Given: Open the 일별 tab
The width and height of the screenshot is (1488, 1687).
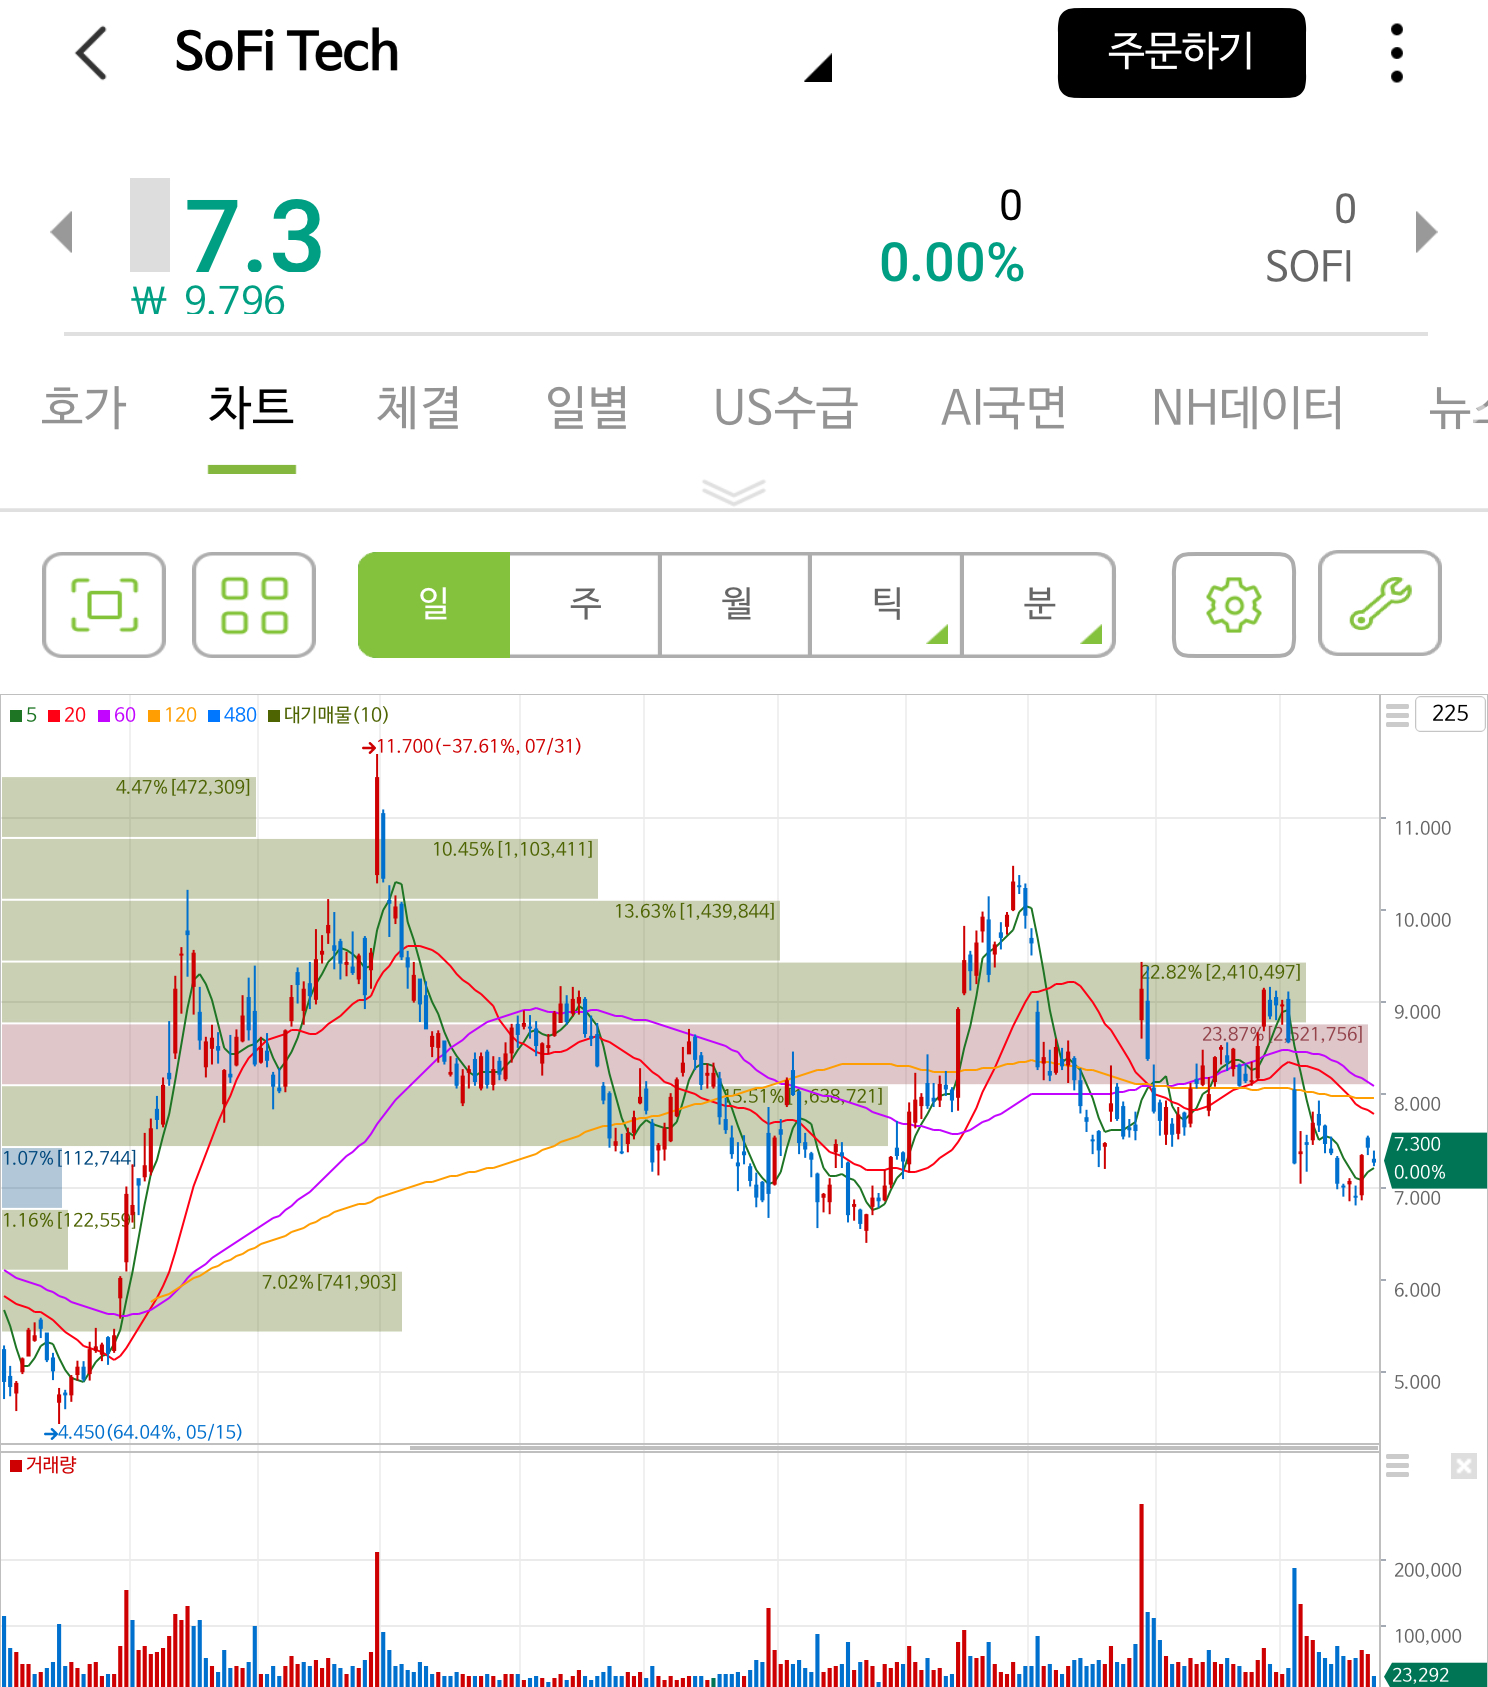Looking at the screenshot, I should tap(587, 408).
